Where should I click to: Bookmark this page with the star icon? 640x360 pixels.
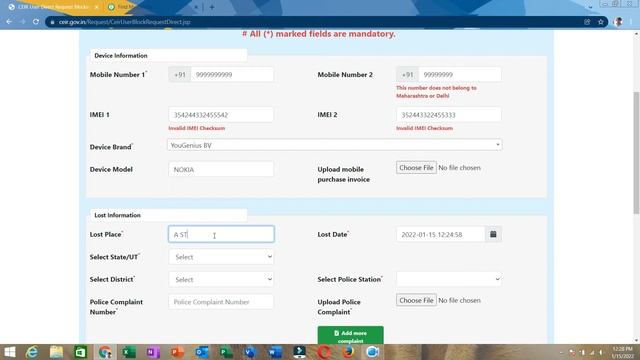601,22
